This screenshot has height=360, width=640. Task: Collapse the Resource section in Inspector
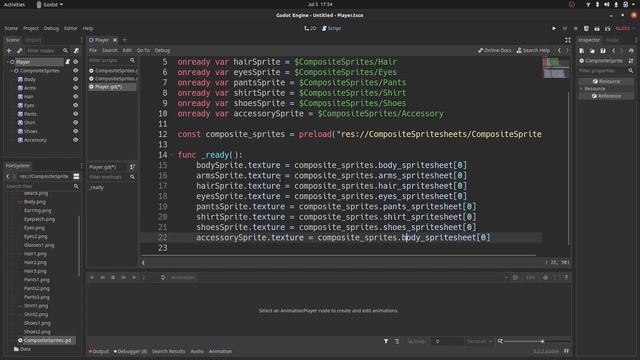coord(581,89)
